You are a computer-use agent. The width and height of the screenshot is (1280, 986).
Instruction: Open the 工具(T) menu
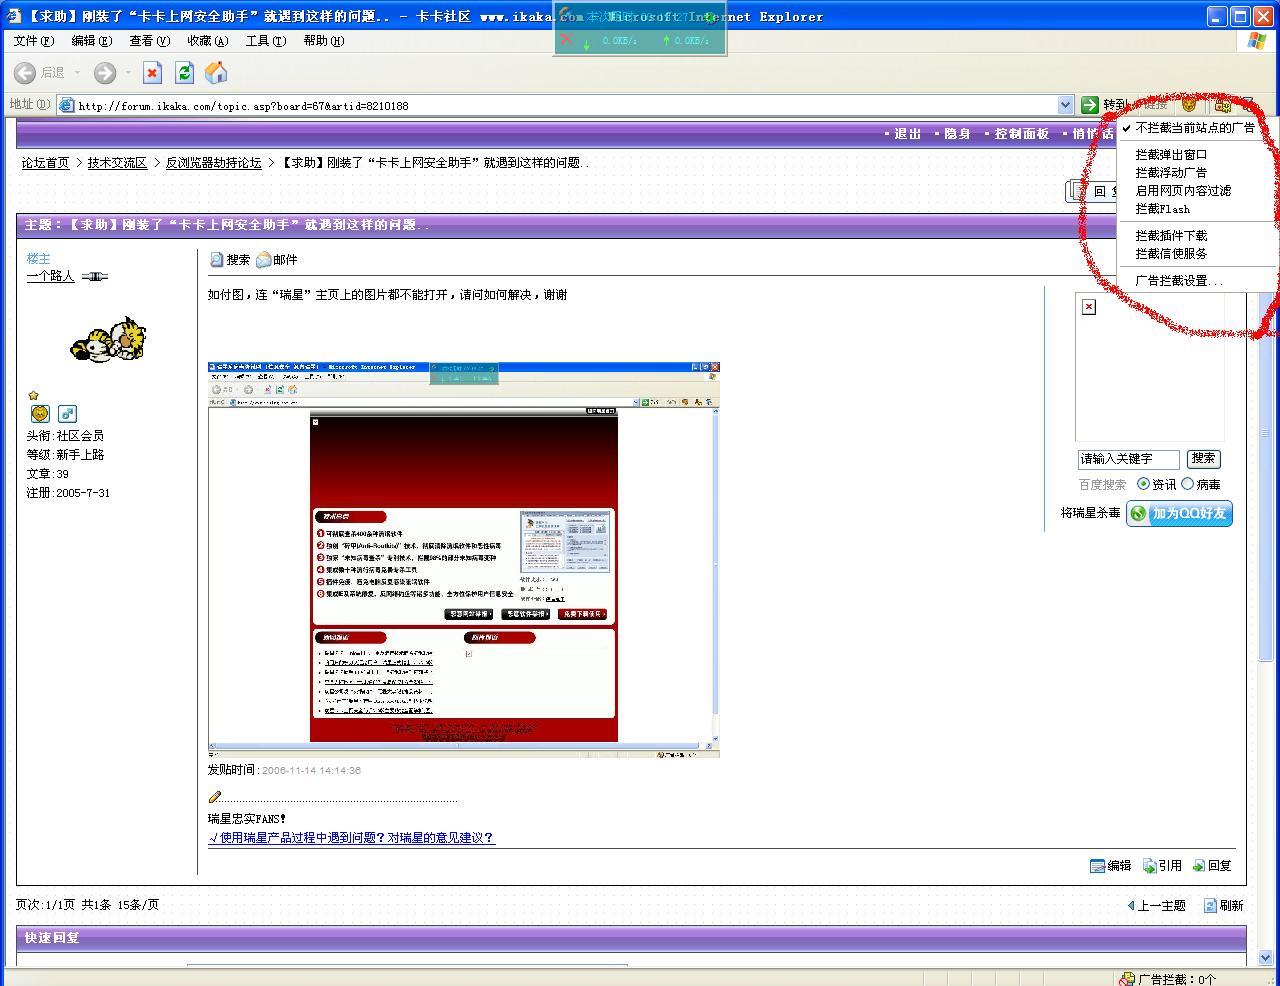pos(265,41)
